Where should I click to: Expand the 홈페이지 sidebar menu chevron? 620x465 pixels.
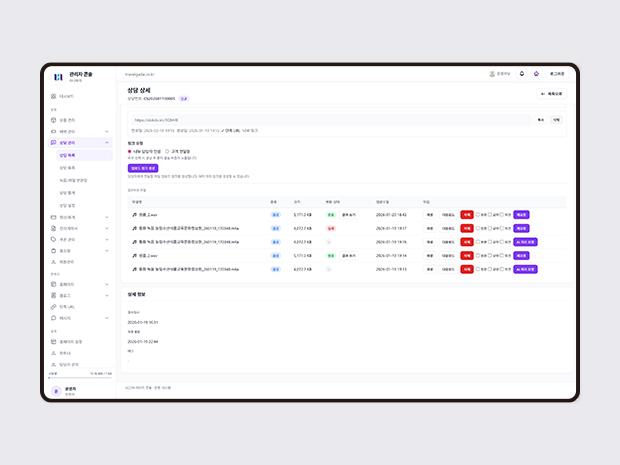click(107, 284)
